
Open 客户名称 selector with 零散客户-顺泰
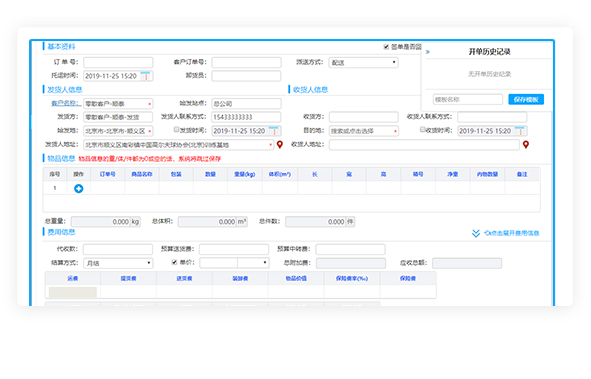118,104
